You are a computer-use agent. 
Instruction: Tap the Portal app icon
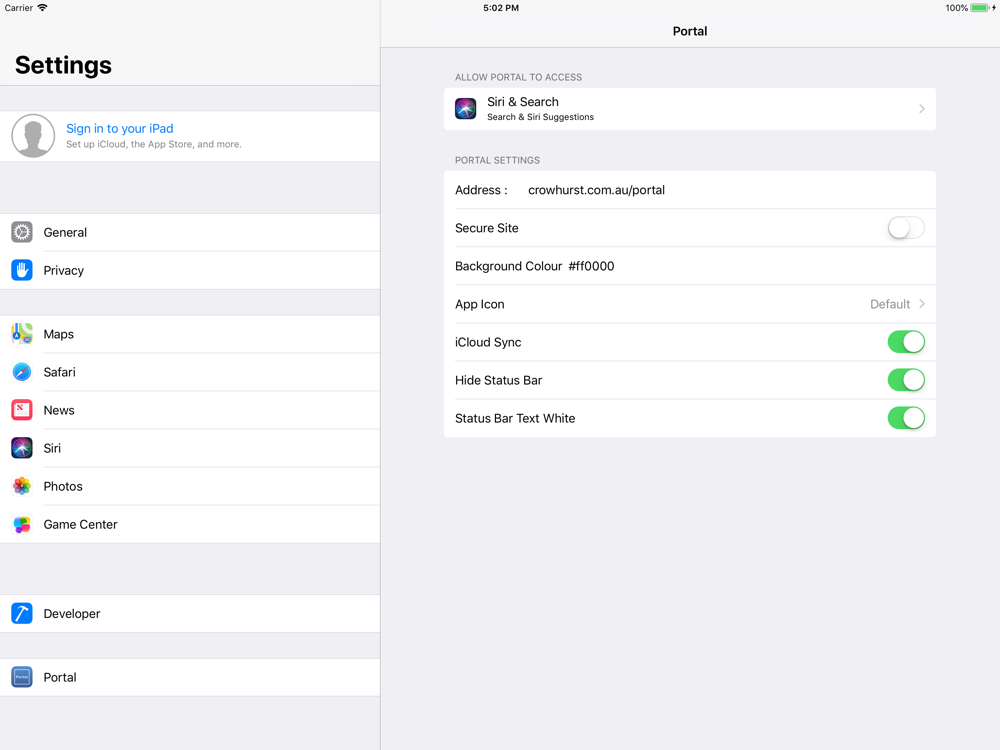pyautogui.click(x=22, y=677)
